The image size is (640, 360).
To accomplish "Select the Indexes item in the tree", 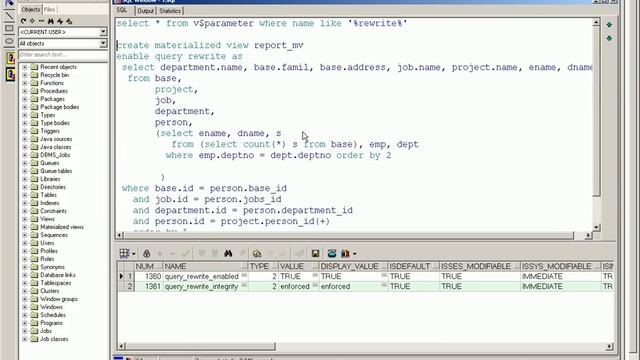I will click(49, 203).
